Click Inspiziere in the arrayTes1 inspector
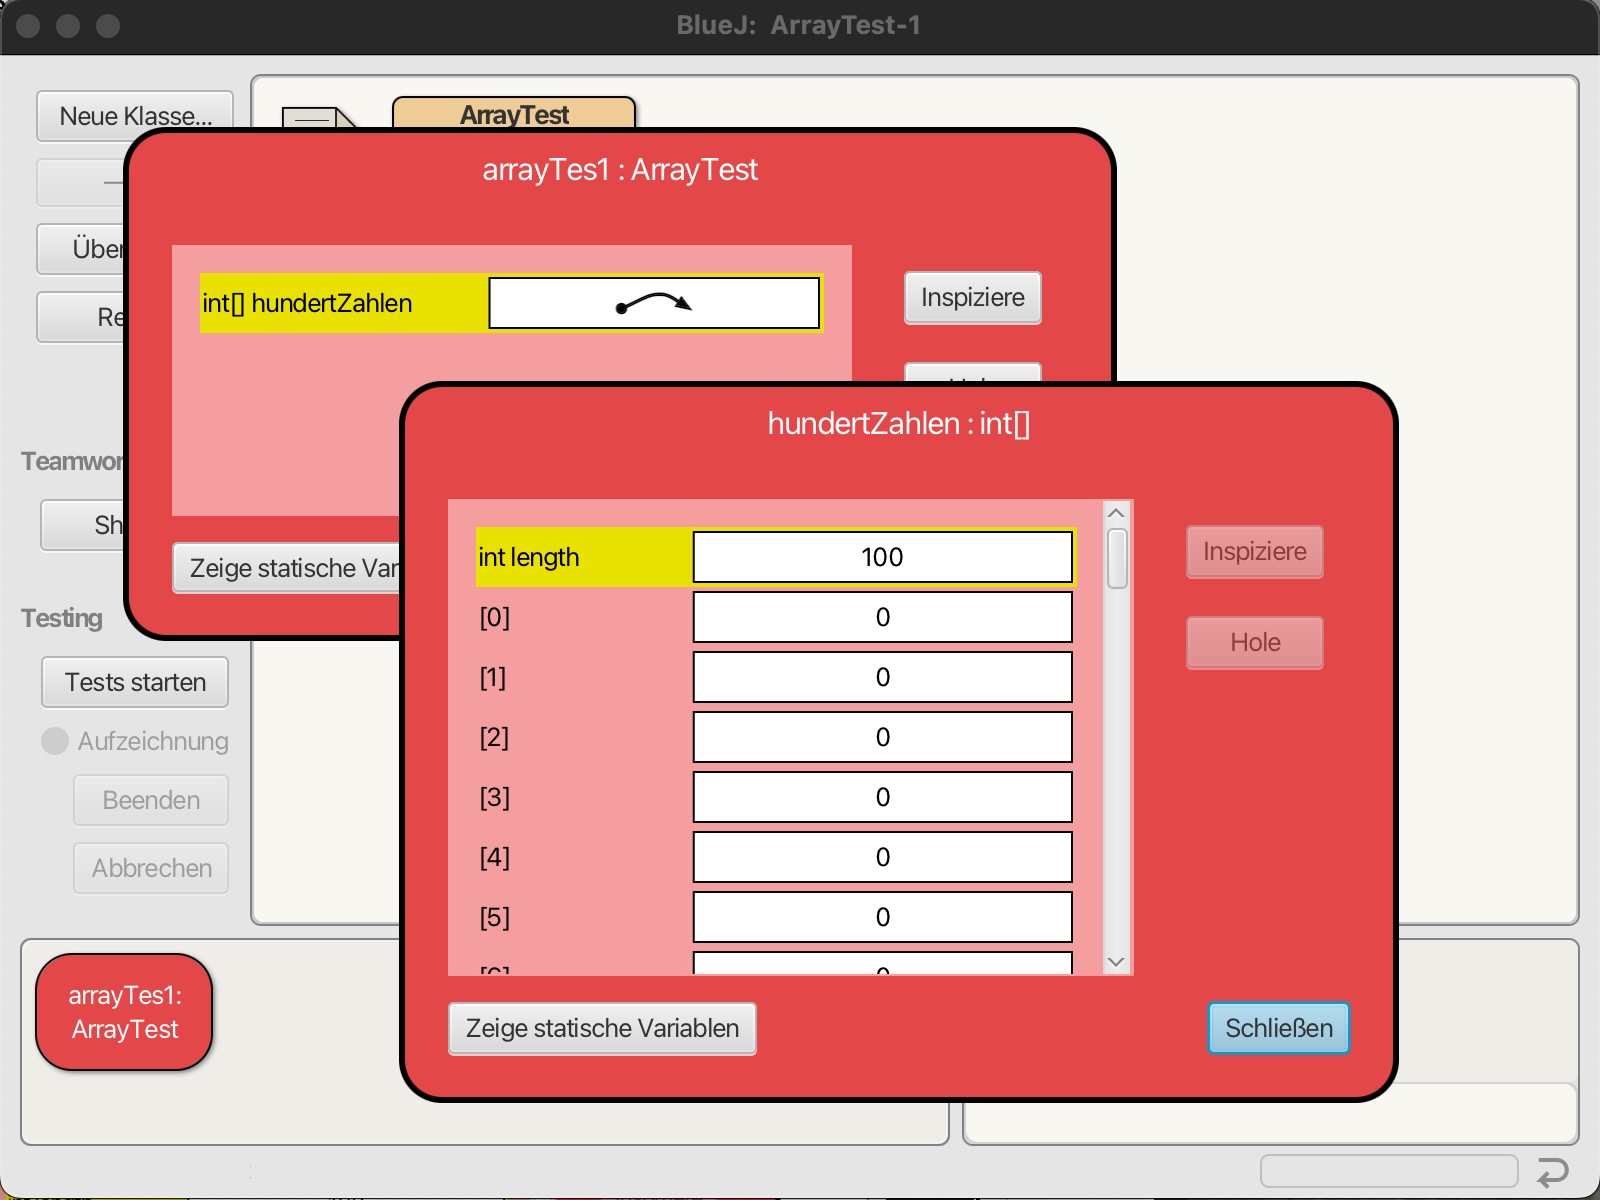This screenshot has height=1200, width=1600. coord(972,298)
